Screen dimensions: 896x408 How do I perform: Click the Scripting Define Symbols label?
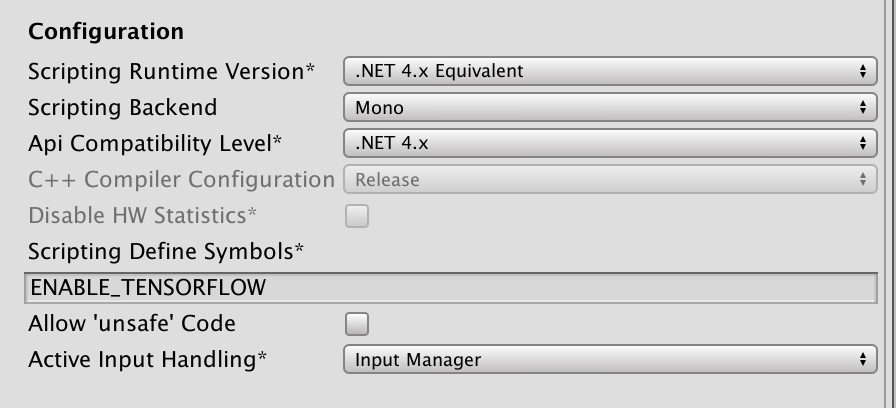pos(166,252)
